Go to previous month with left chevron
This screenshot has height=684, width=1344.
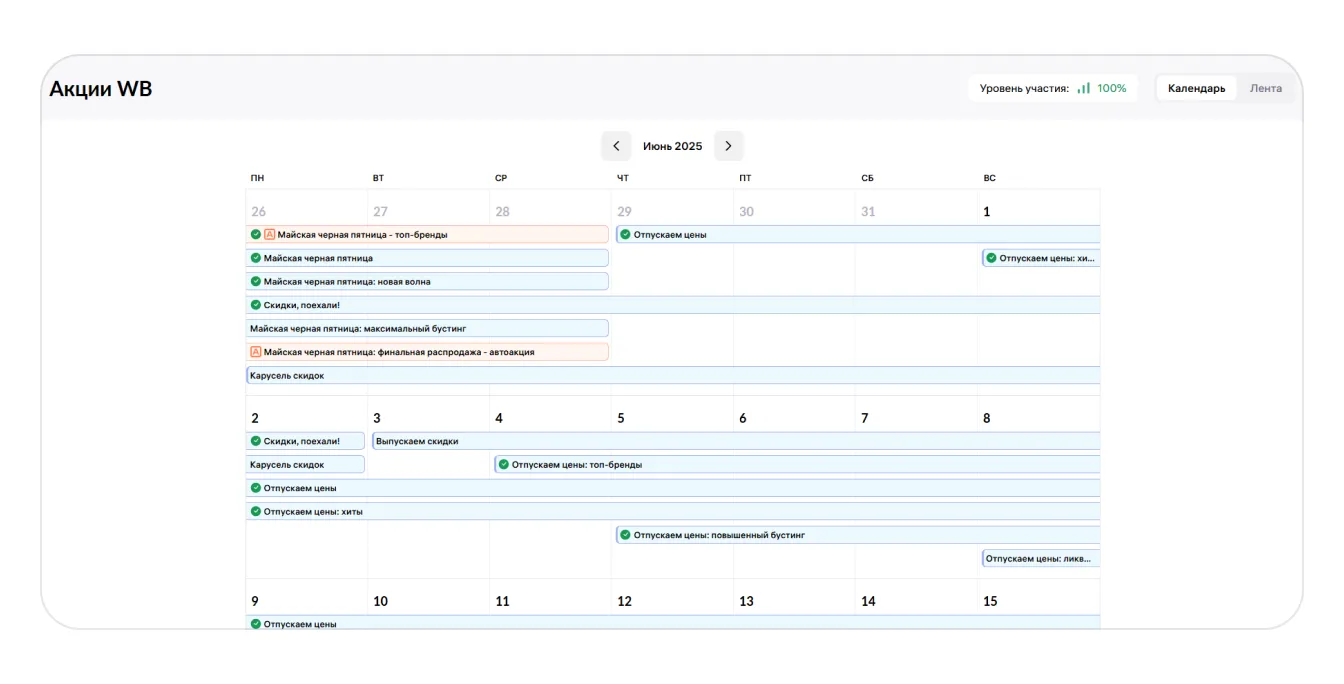[616, 146]
